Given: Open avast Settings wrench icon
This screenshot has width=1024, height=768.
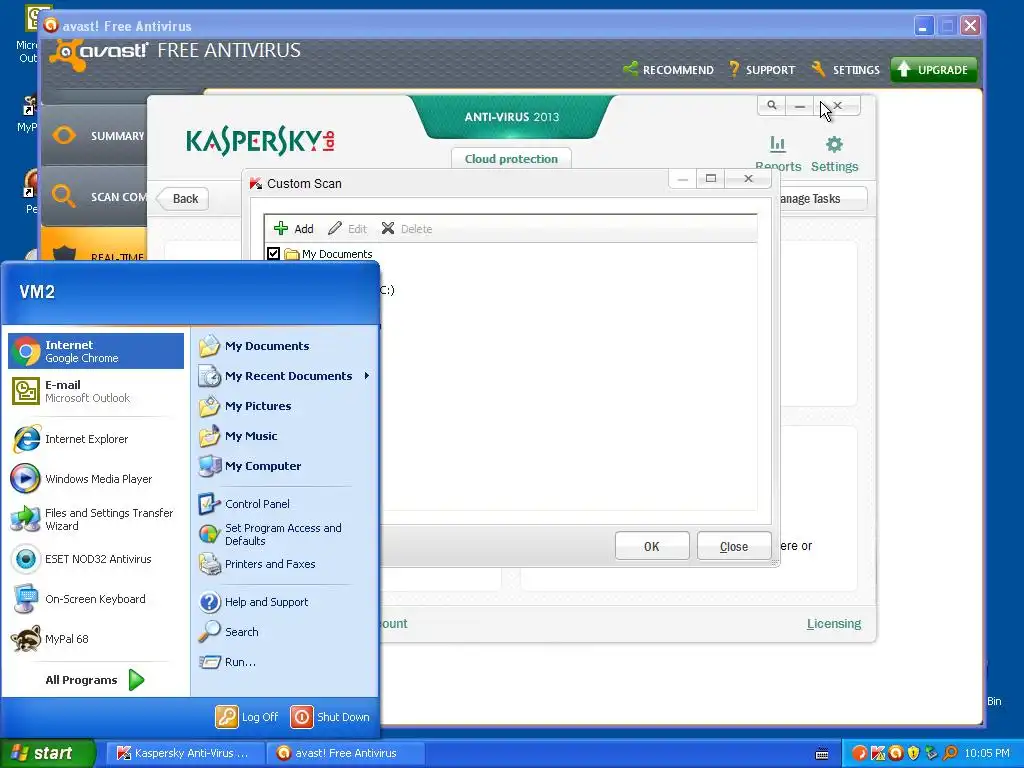Looking at the screenshot, I should click(x=818, y=69).
